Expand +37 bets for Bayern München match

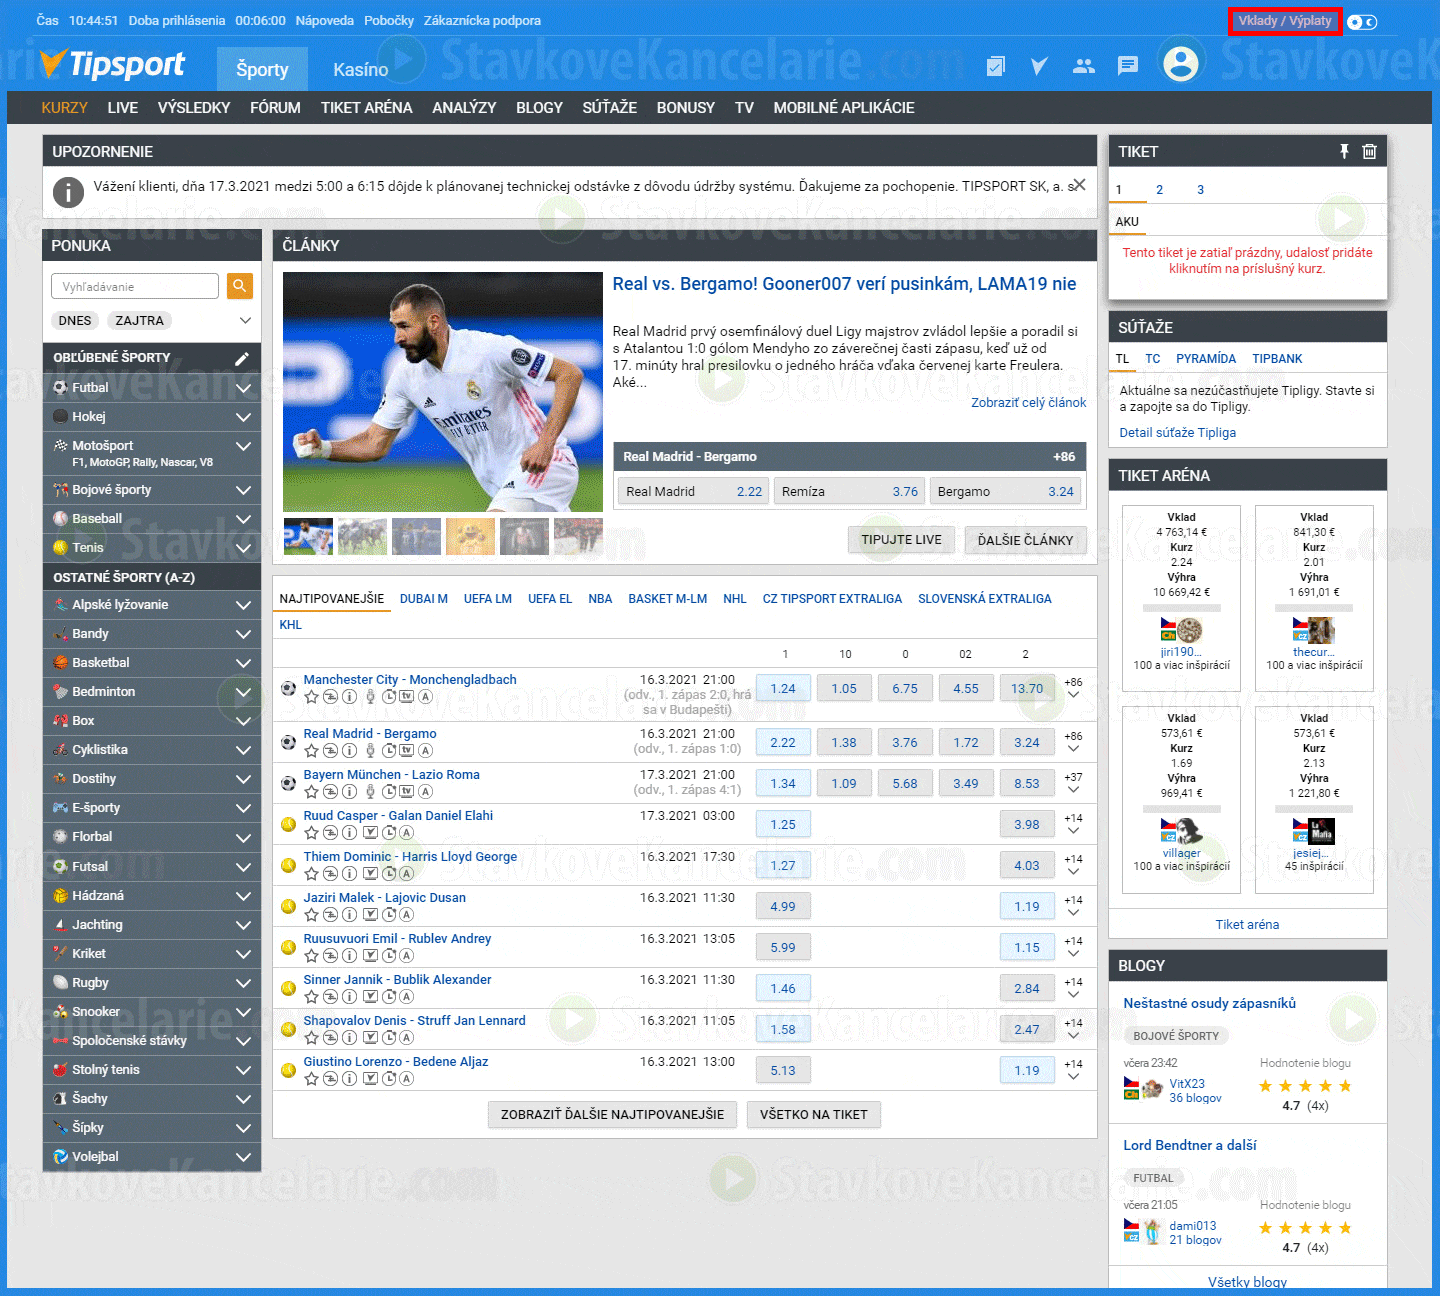click(x=1073, y=783)
